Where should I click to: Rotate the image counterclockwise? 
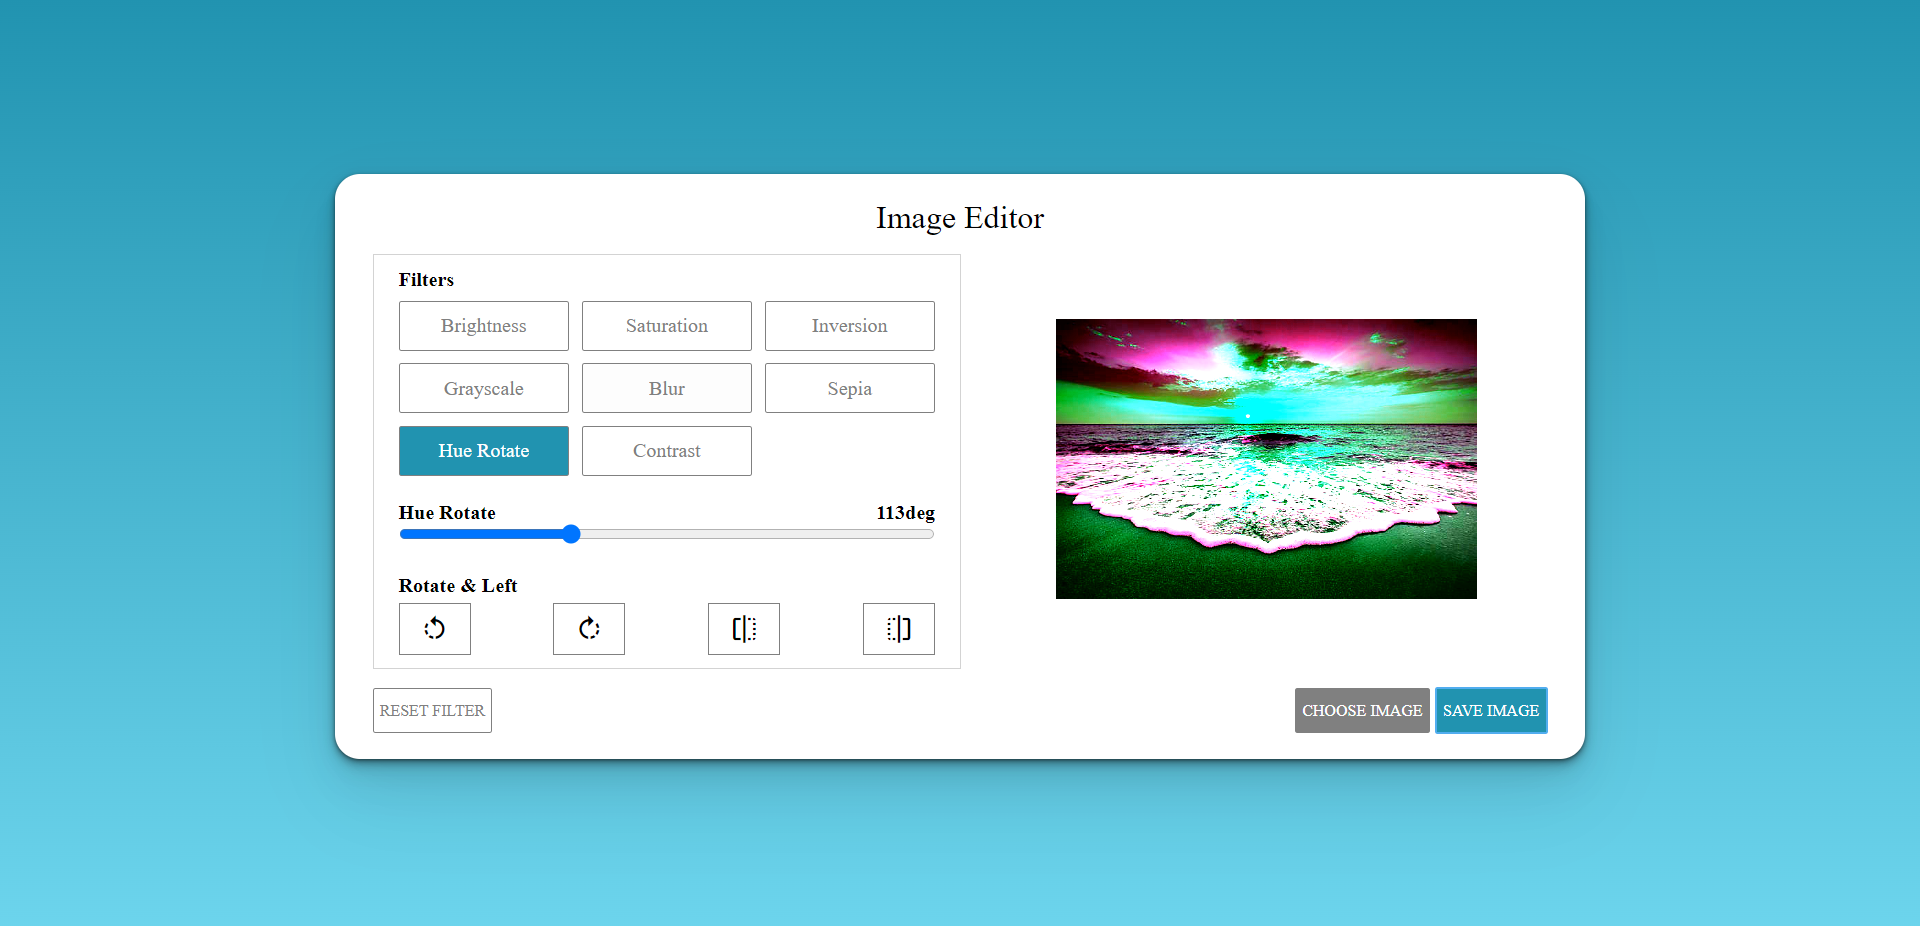(434, 629)
